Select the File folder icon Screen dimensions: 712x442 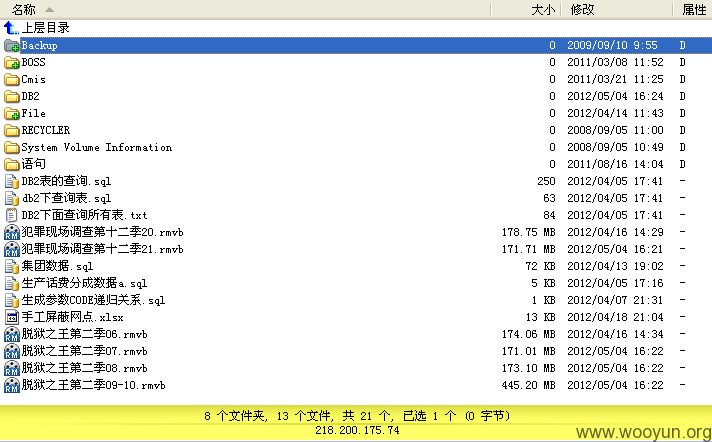pos(11,114)
